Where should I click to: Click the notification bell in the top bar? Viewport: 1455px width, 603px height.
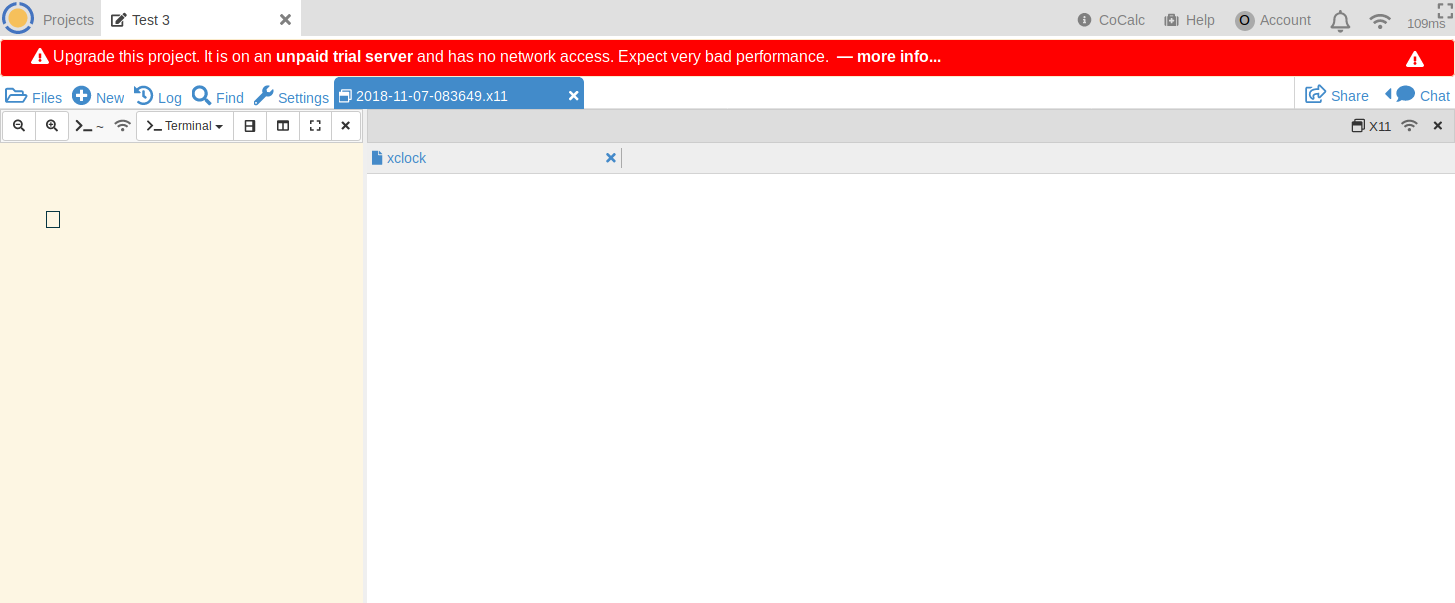(x=1340, y=19)
